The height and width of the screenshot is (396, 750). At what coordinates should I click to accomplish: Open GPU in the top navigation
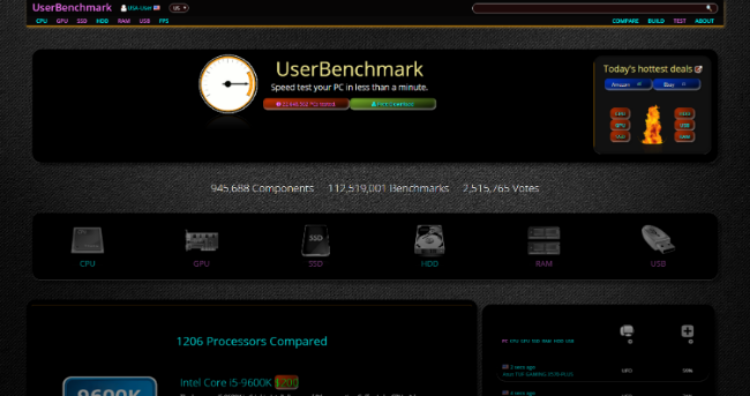pyautogui.click(x=62, y=21)
